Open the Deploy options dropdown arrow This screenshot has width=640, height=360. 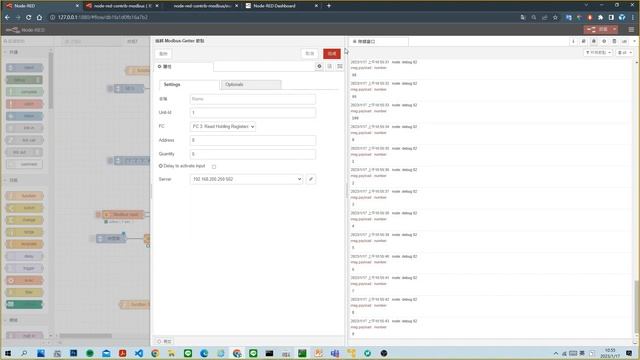tap(614, 29)
